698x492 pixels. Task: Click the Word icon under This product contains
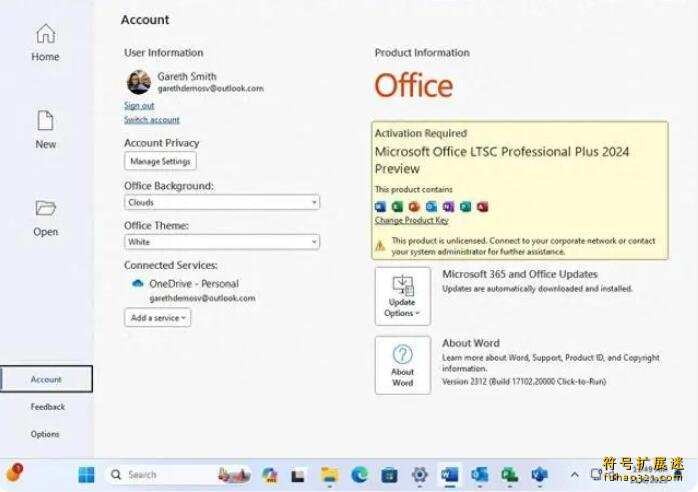pyautogui.click(x=380, y=207)
